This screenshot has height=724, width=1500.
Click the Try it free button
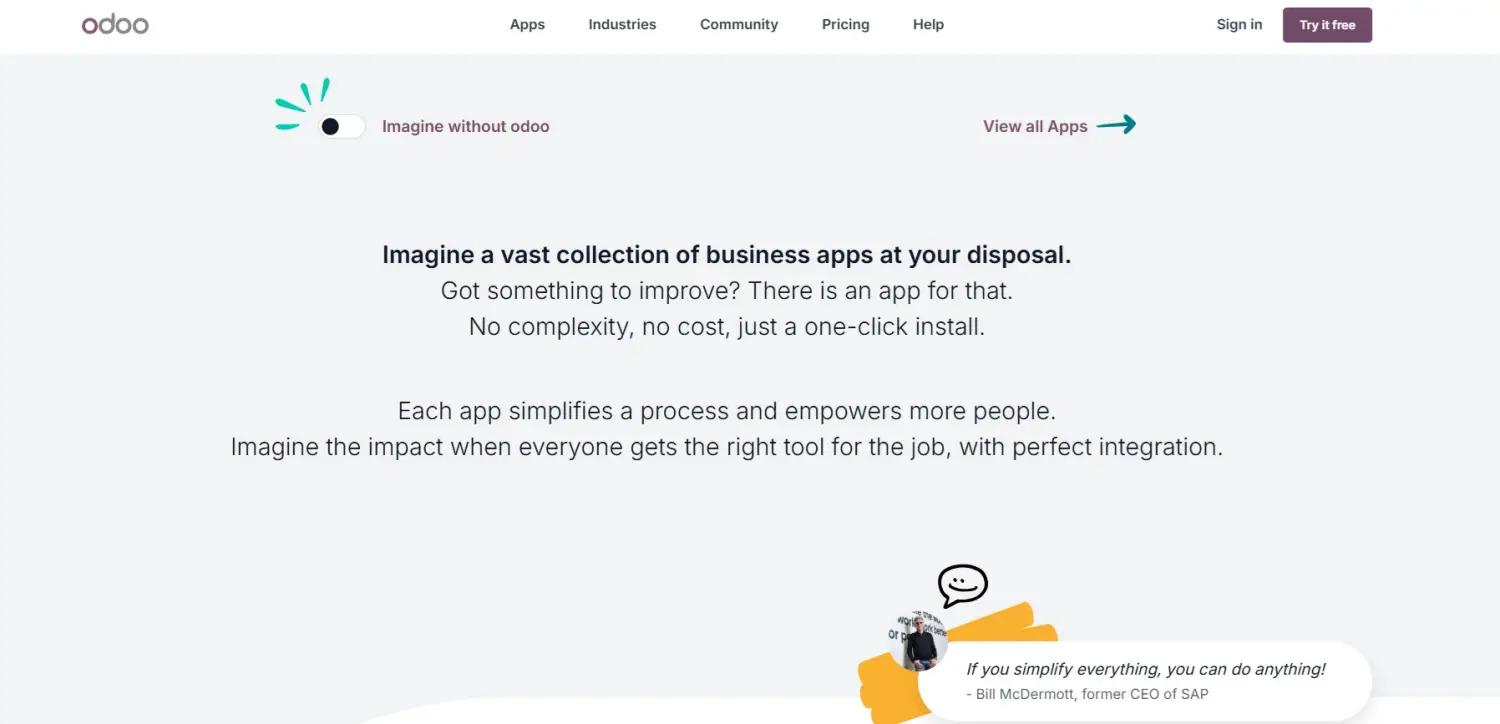click(x=1327, y=25)
